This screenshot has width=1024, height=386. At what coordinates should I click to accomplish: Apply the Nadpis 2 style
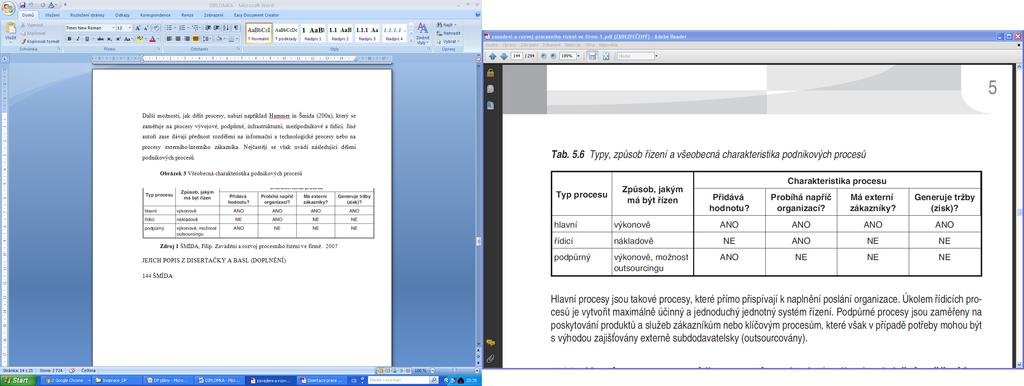pos(340,33)
